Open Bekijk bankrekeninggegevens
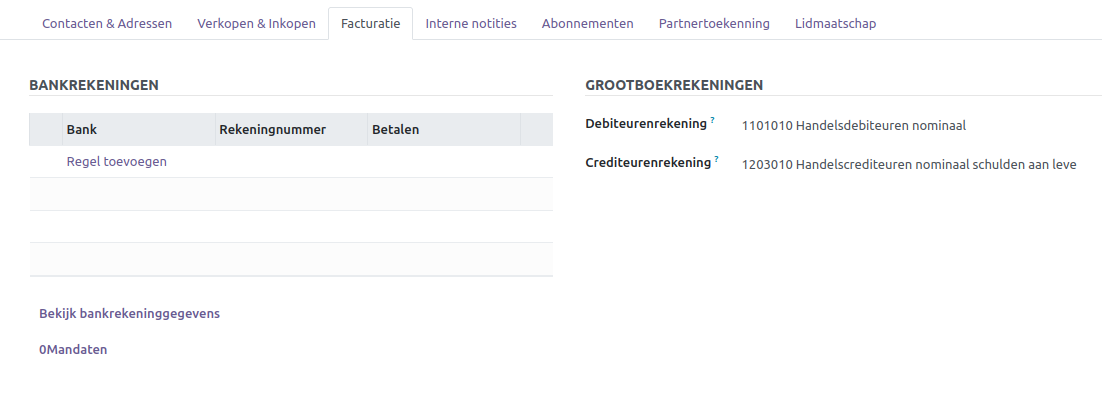Screen dimensions: 1102x403 tap(129, 313)
